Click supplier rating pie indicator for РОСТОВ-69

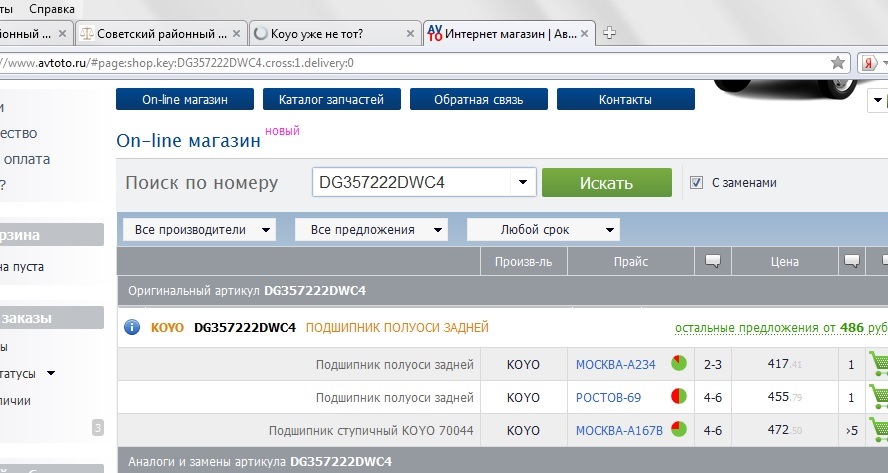[679, 397]
